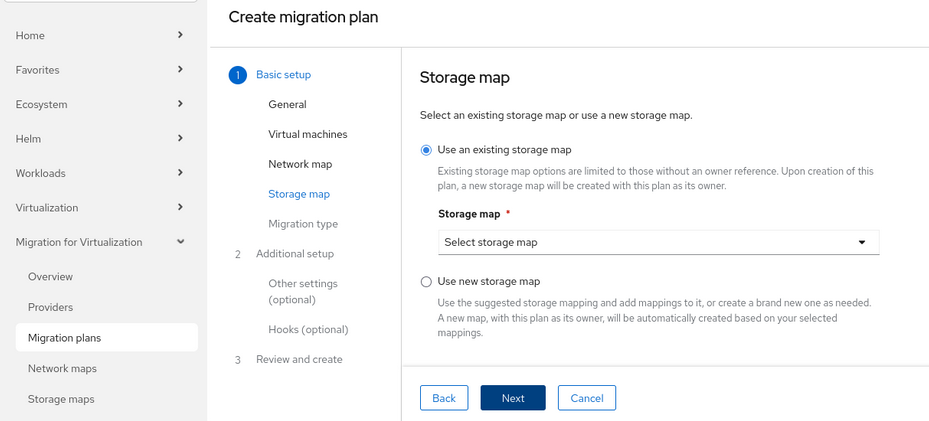The image size is (929, 421).
Task: Open Providers in the sidebar
Action: 50,307
